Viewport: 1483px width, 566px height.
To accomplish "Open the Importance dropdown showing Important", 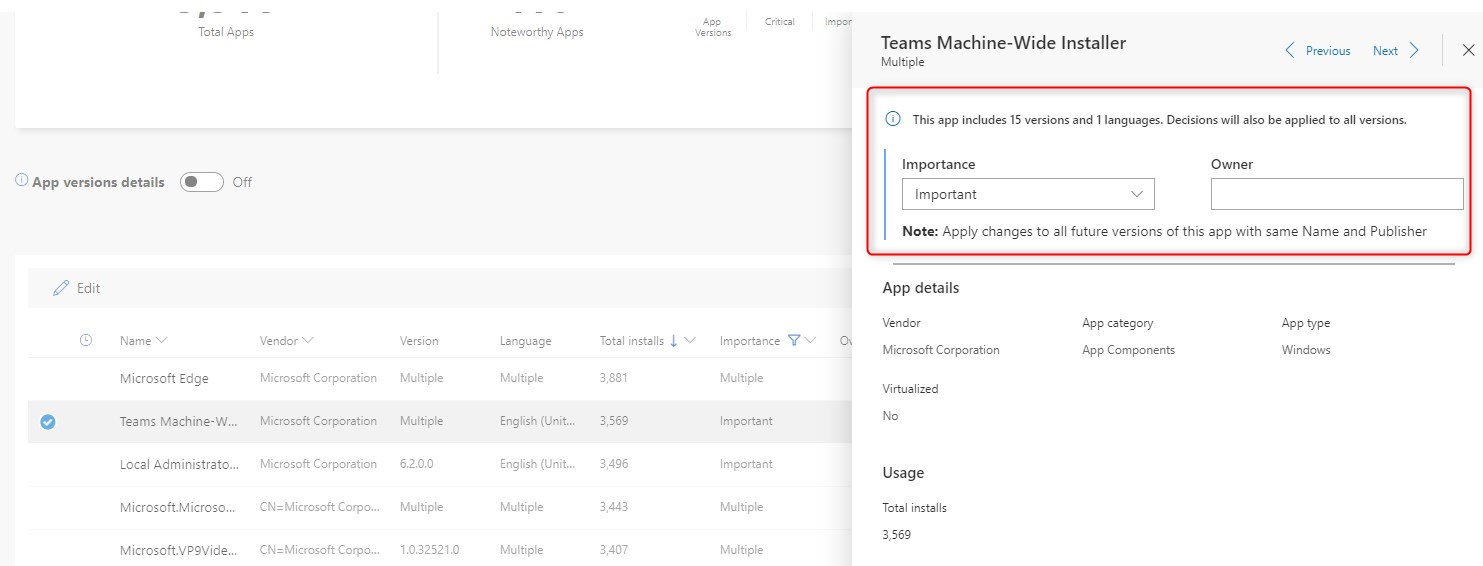I will tap(1028, 194).
